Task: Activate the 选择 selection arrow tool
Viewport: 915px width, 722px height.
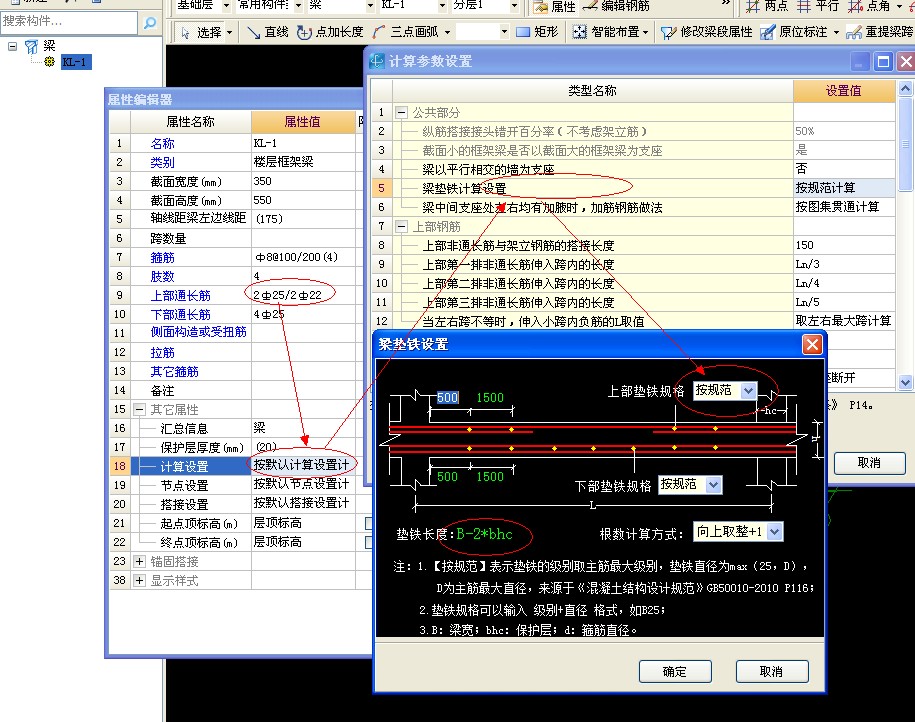Action: [x=200, y=32]
